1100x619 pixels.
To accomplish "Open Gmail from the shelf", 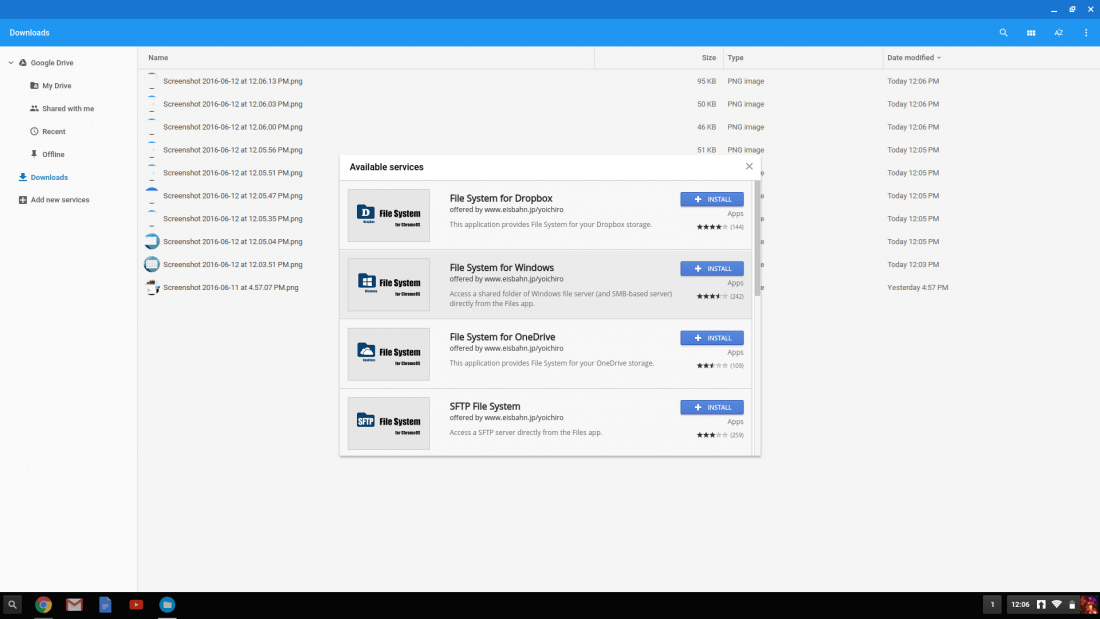I will (x=74, y=604).
